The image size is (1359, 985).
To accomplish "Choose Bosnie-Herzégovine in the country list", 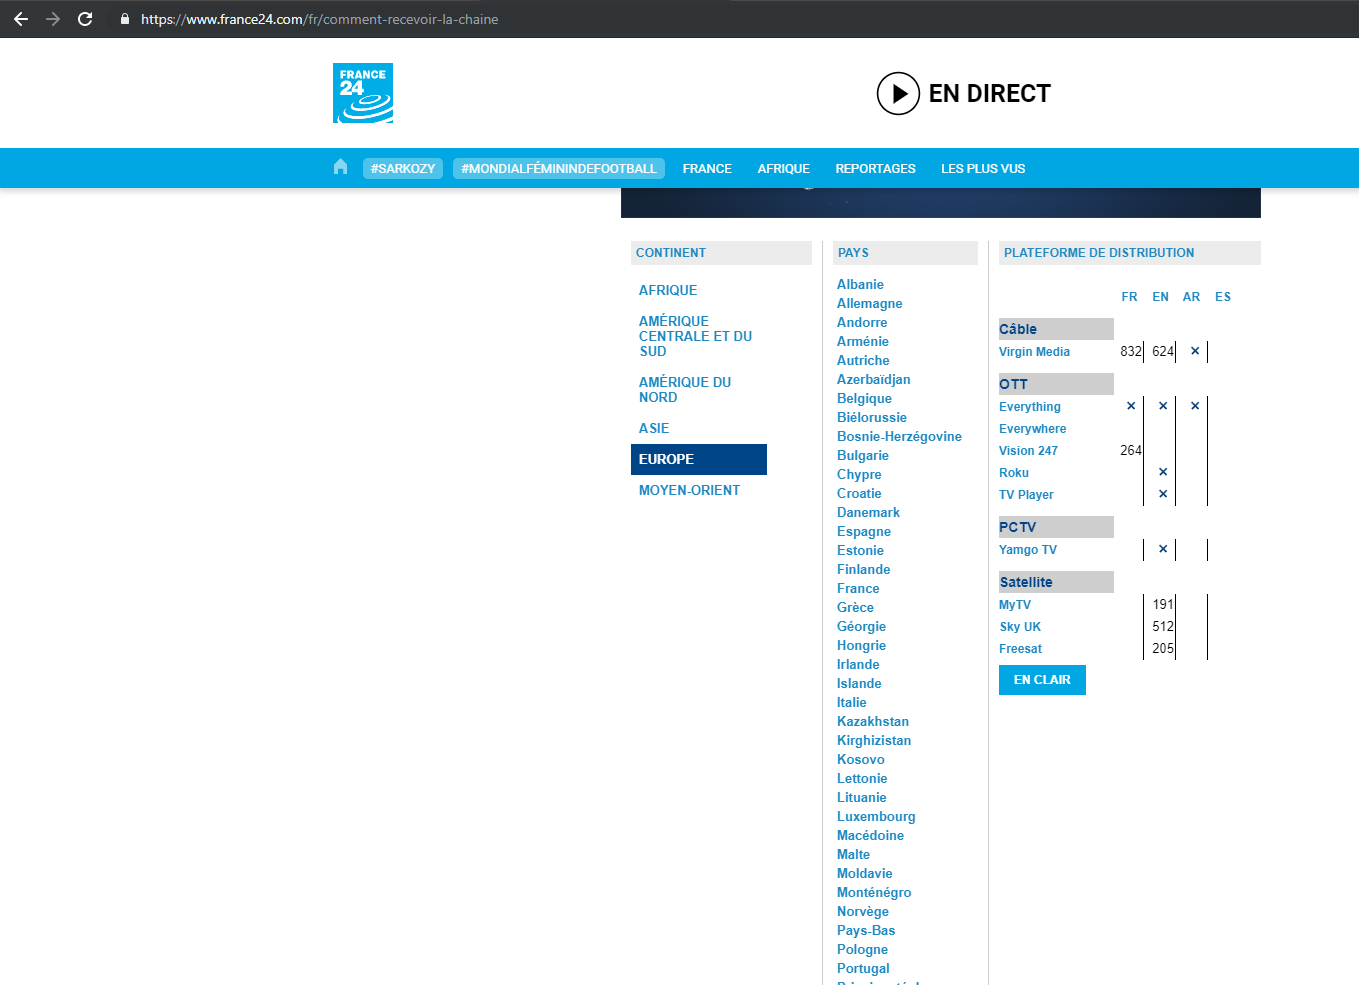I will point(899,436).
